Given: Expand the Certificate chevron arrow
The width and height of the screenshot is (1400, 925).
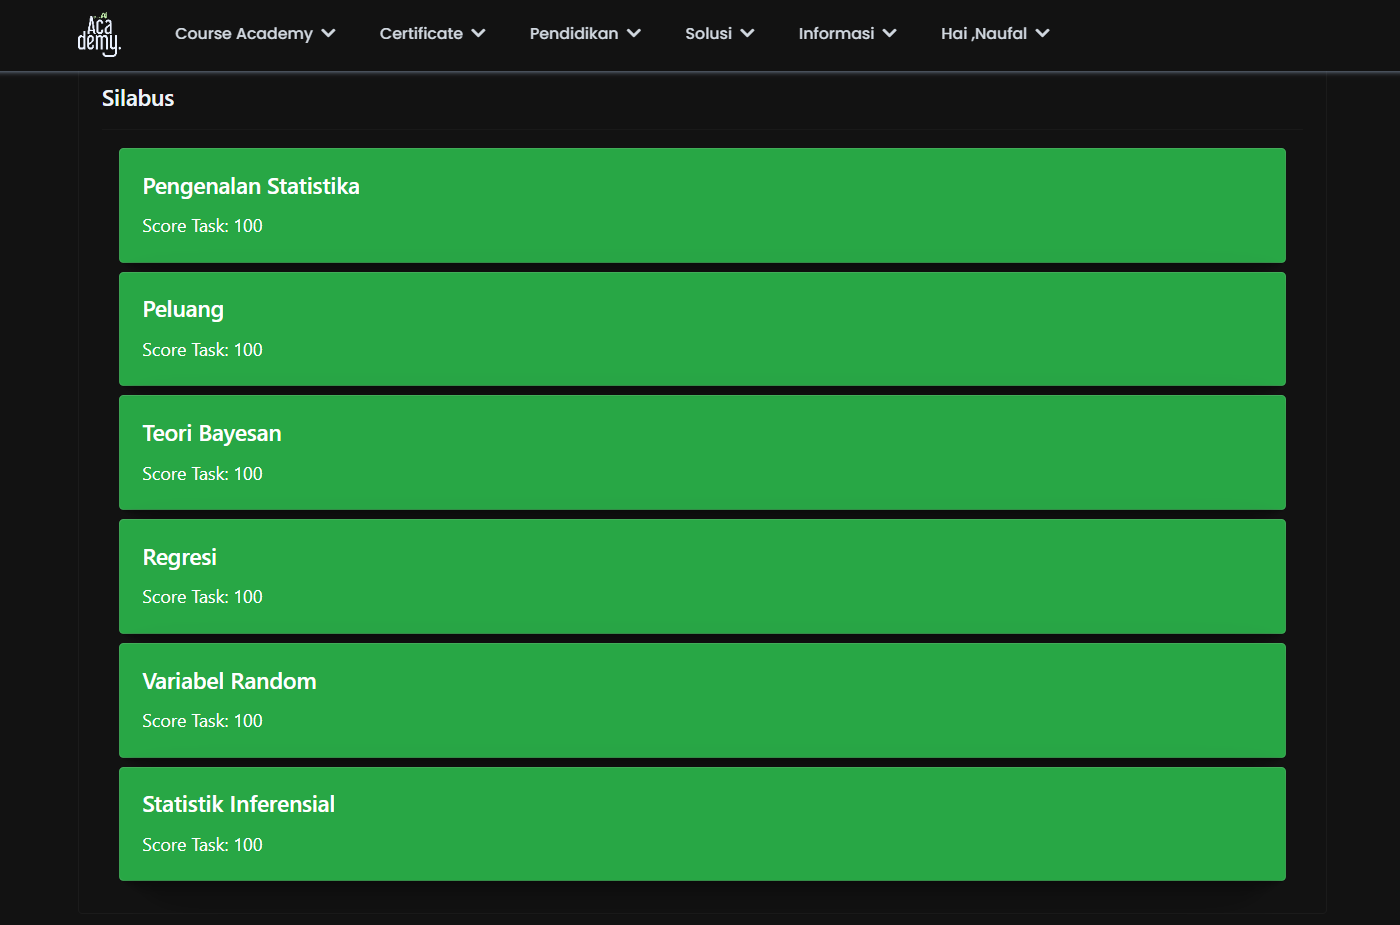Looking at the screenshot, I should click(x=478, y=33).
